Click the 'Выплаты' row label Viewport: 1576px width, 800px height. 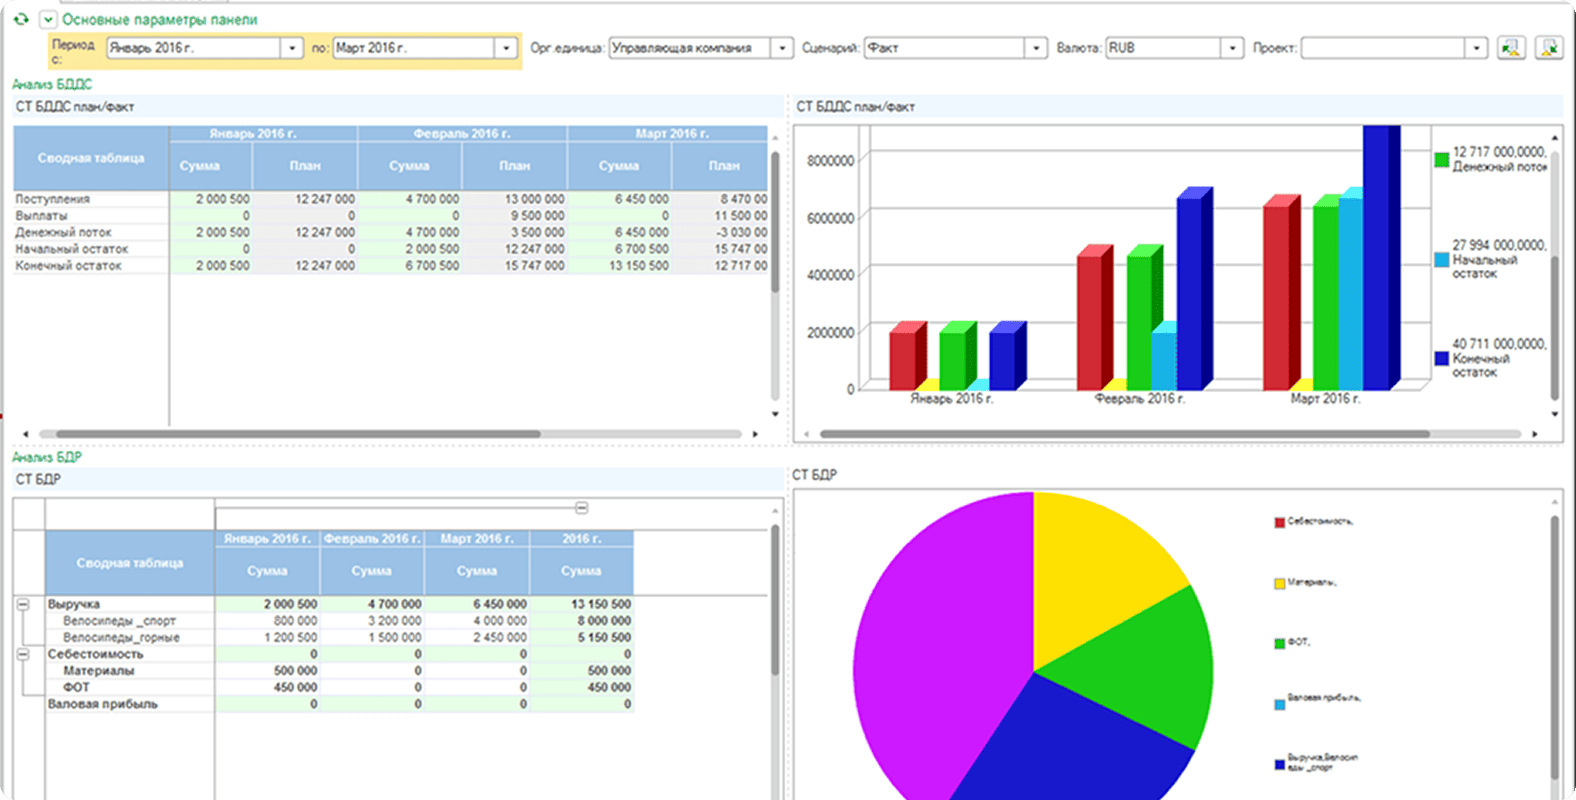(41, 216)
